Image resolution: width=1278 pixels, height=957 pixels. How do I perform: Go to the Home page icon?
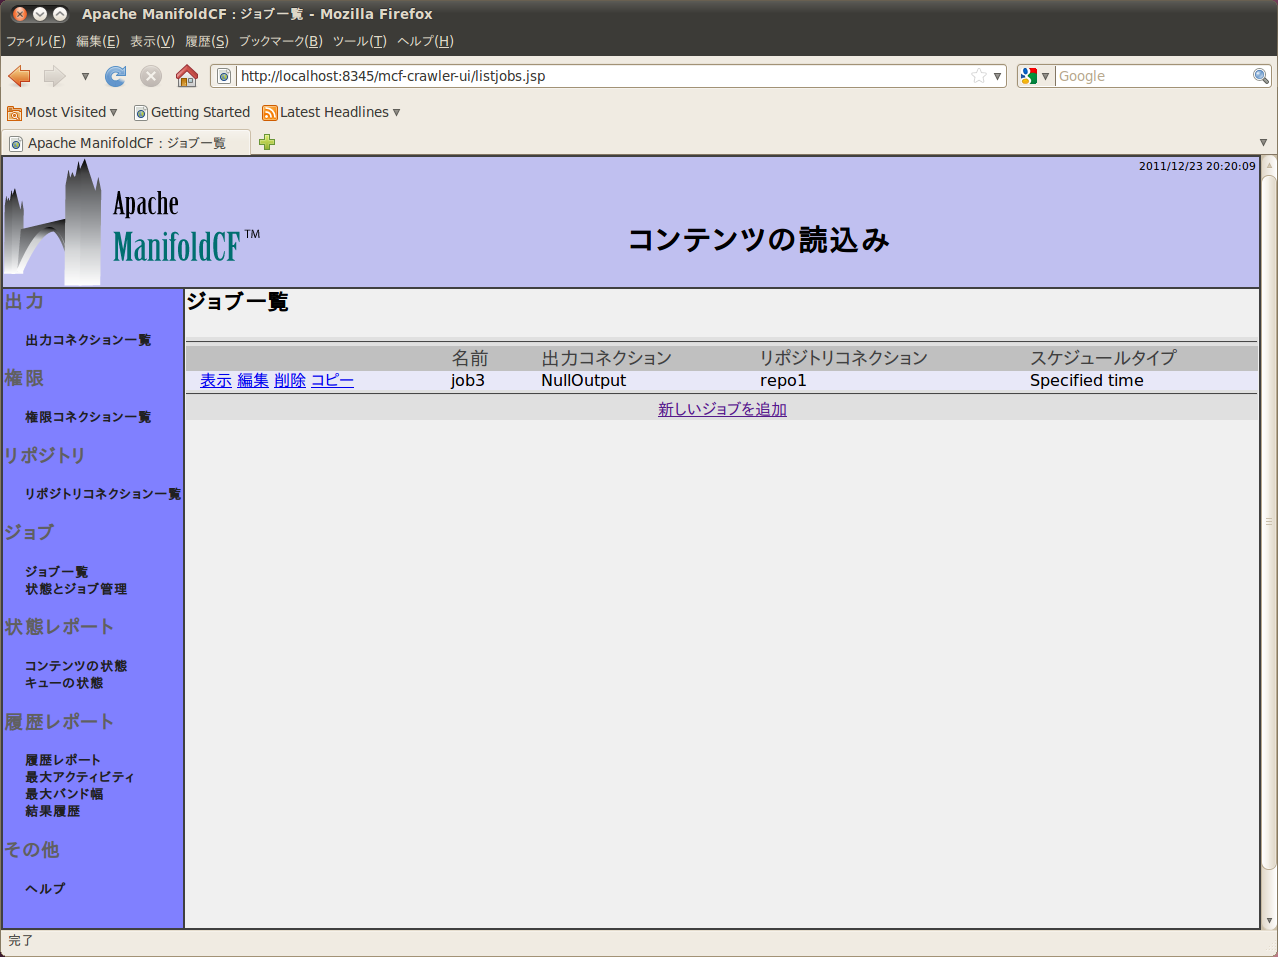(187, 76)
